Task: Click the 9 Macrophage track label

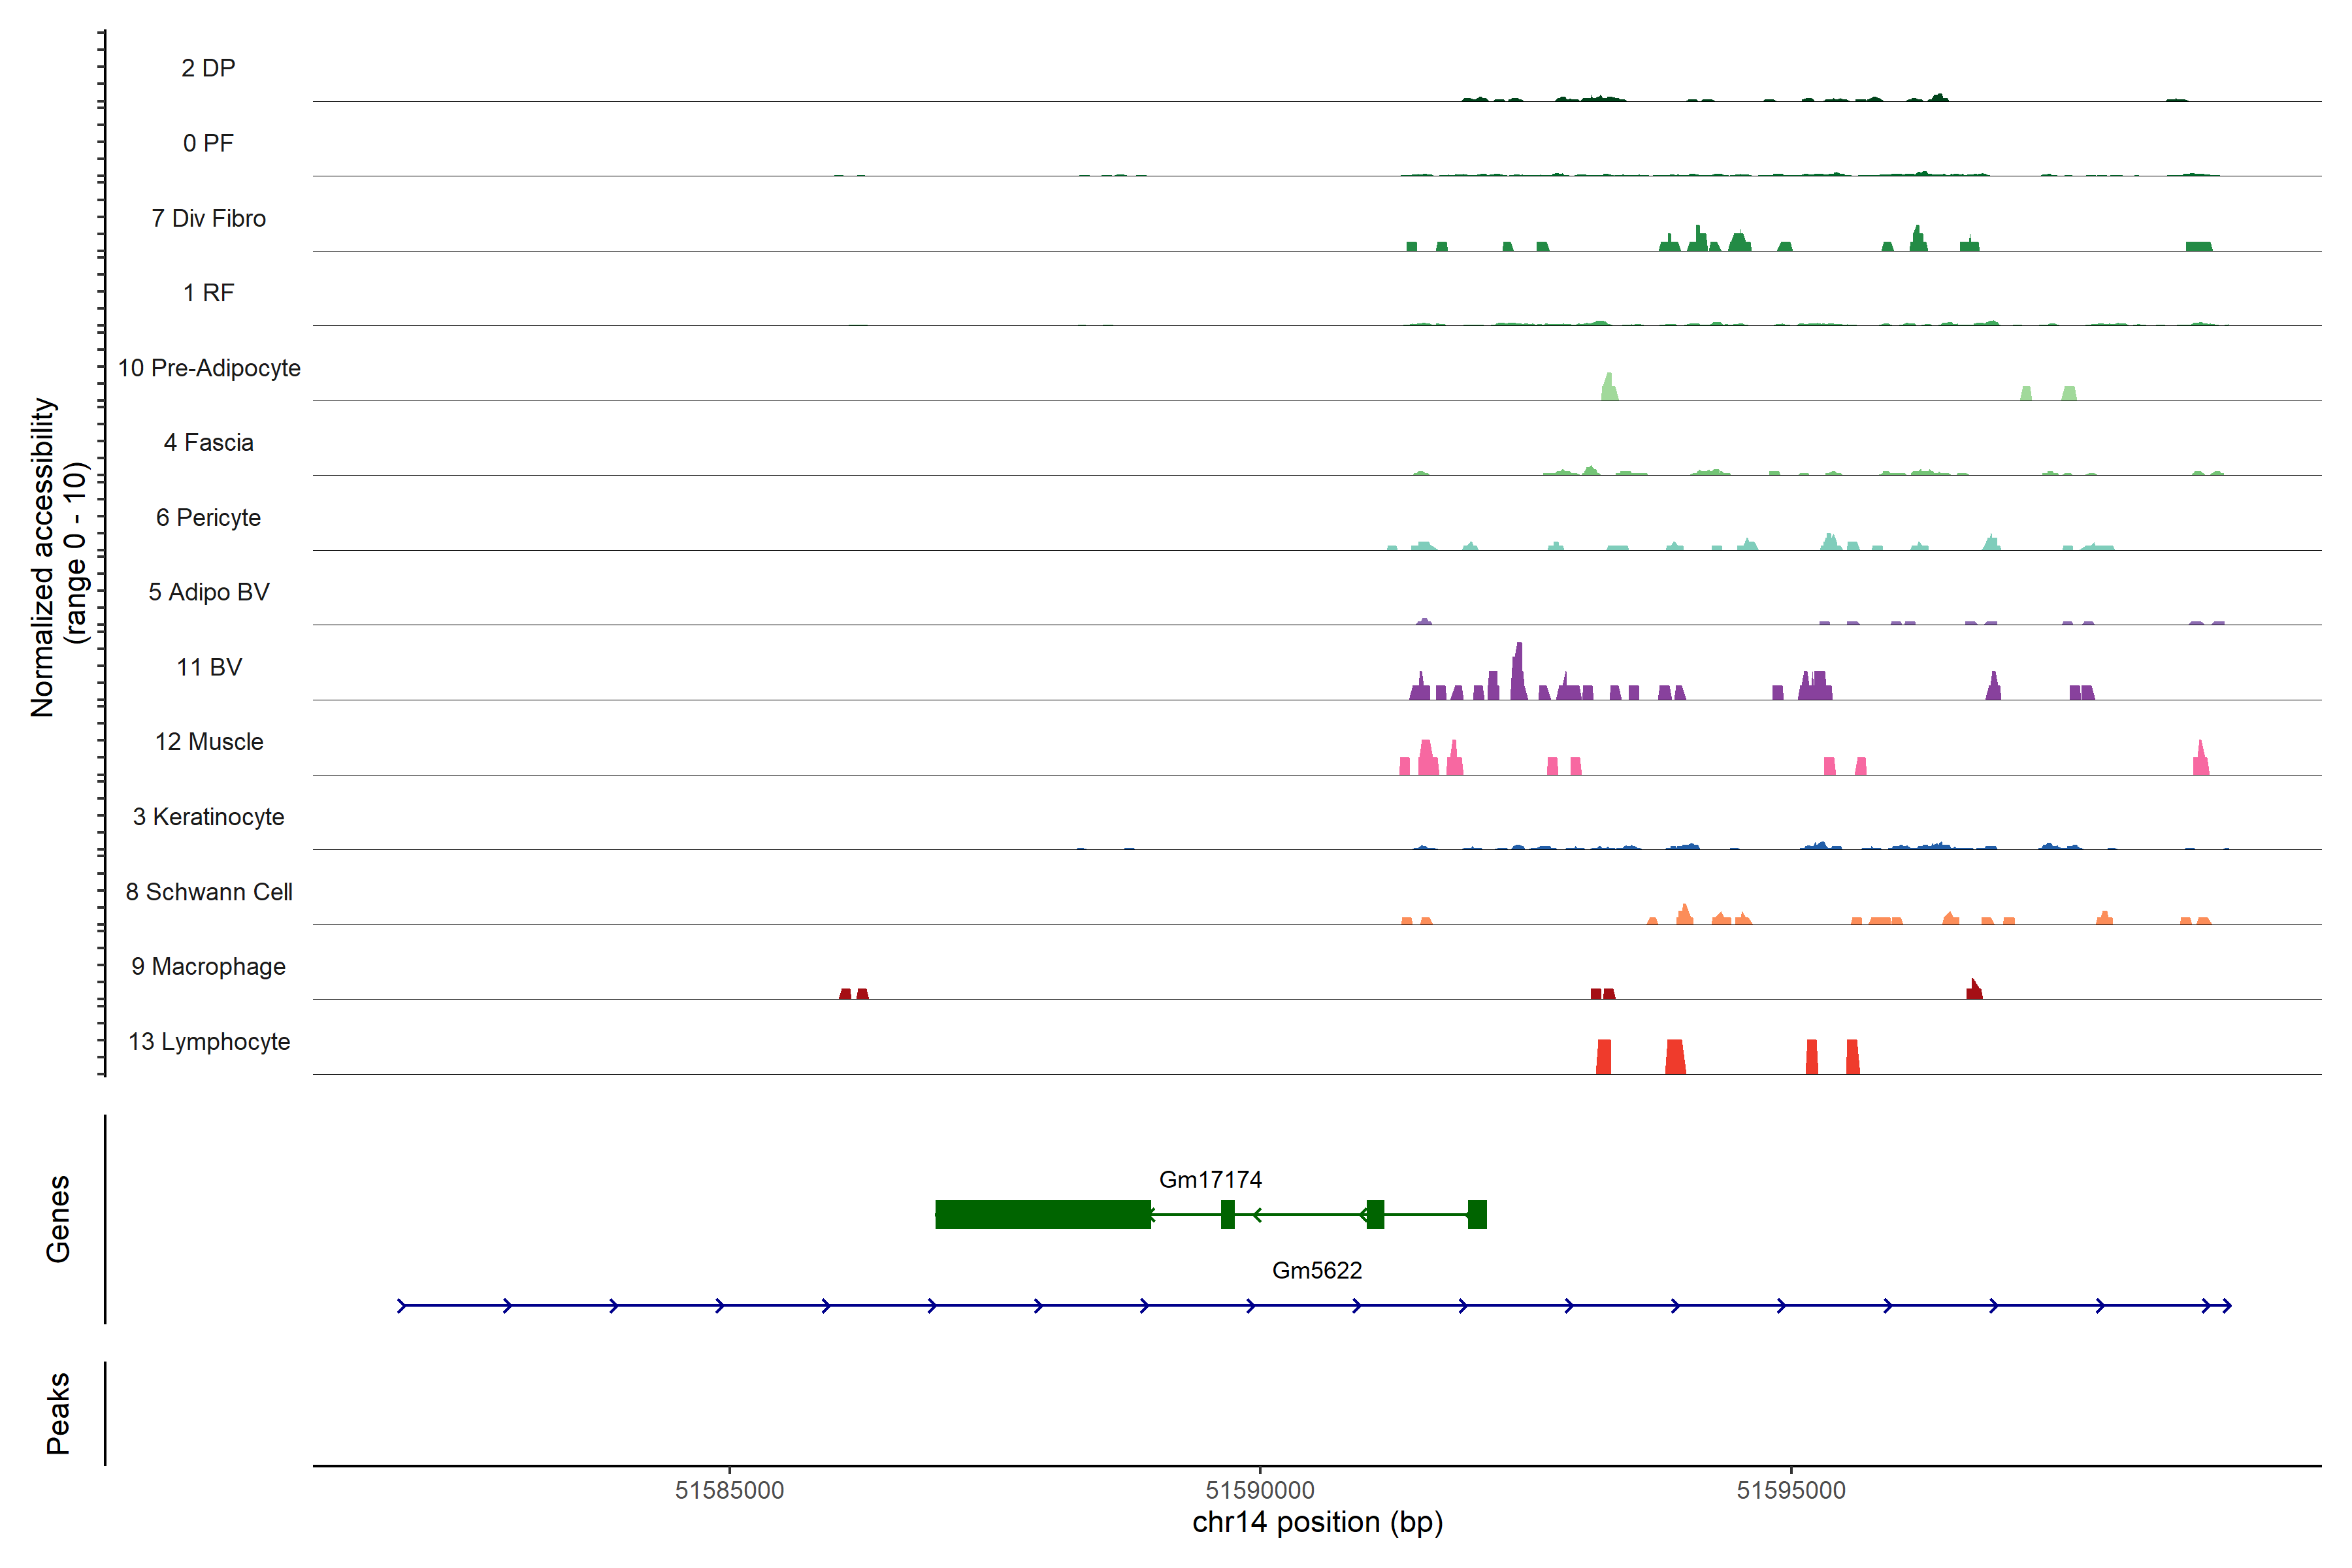Action: tap(208, 966)
